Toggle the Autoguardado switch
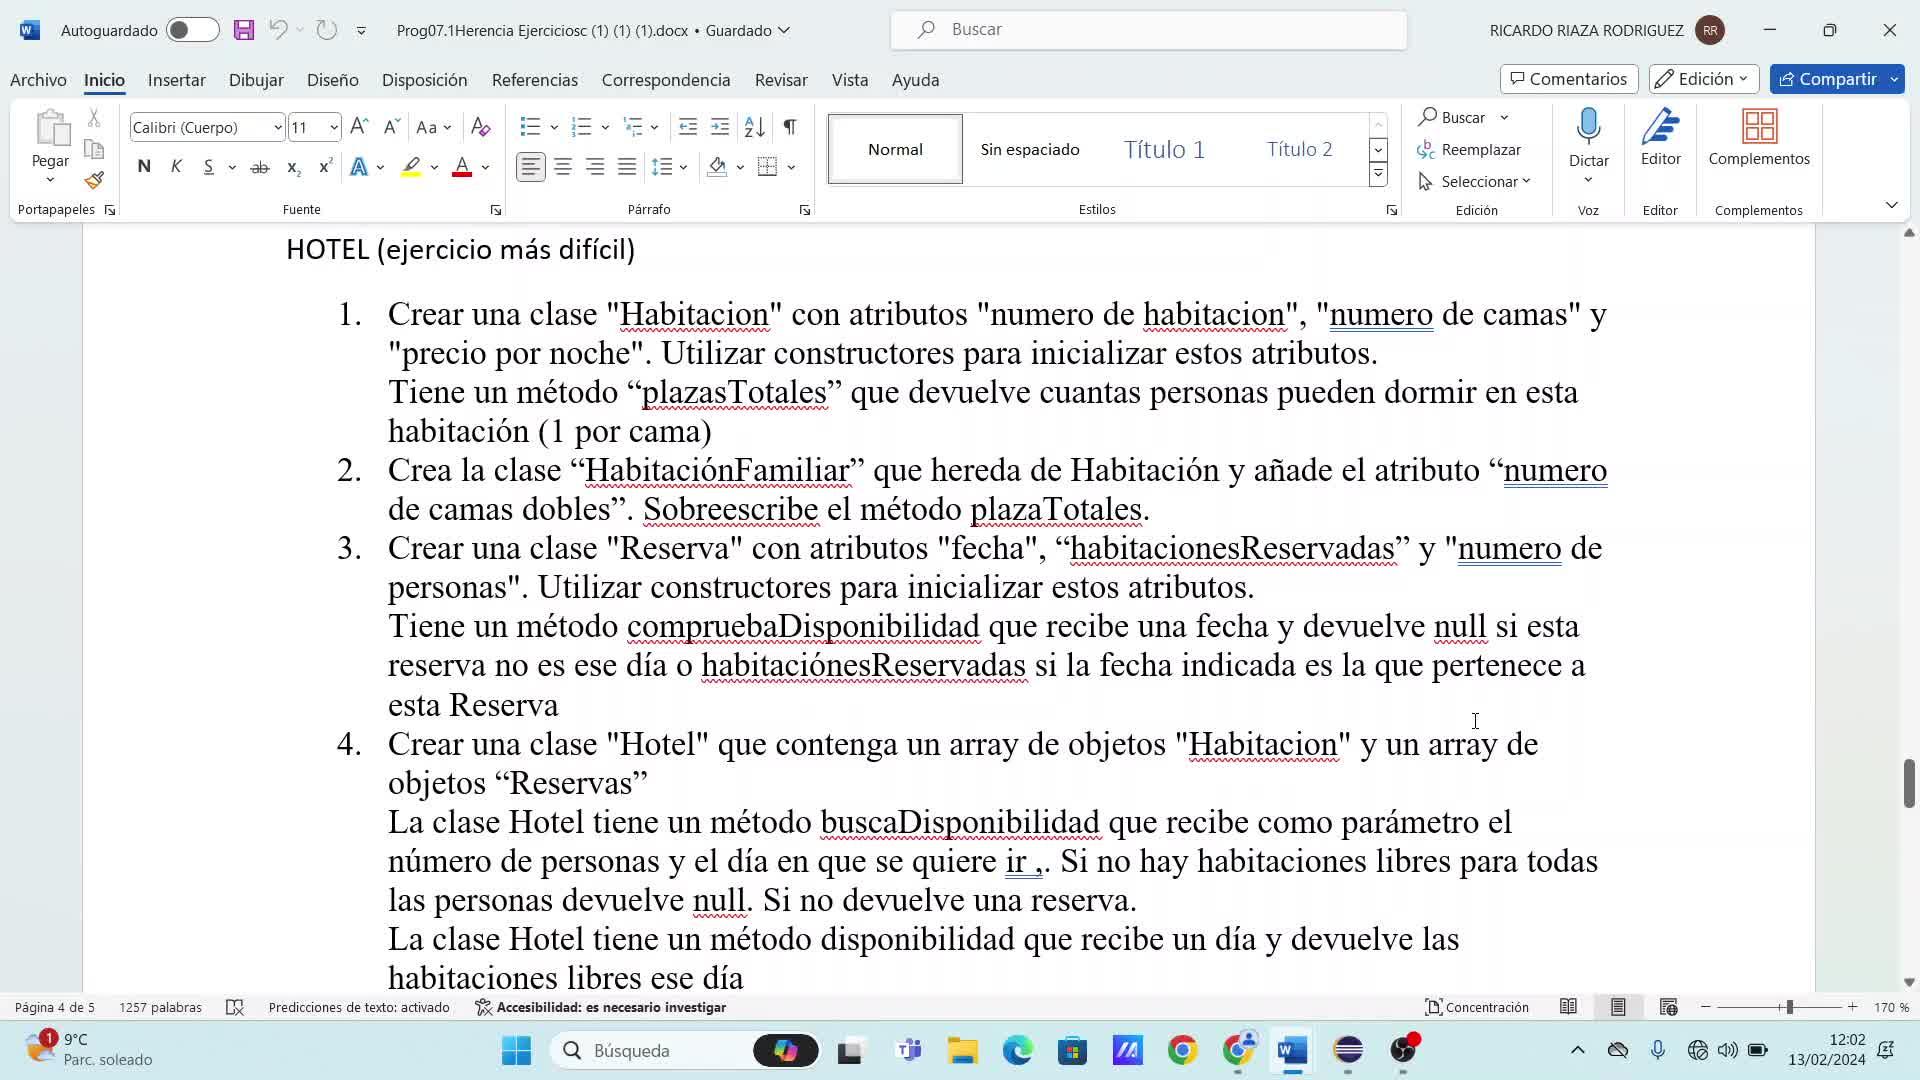Image resolution: width=1920 pixels, height=1080 pixels. point(192,30)
